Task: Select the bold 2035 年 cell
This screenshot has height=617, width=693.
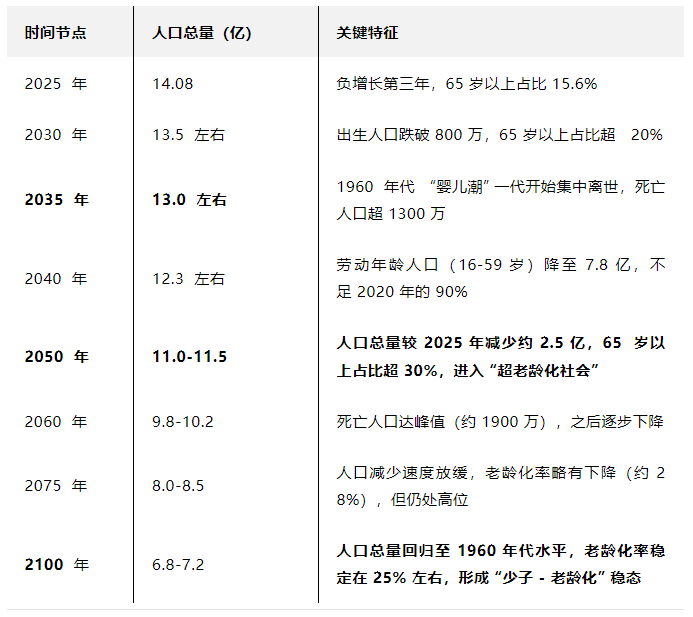Action: tap(56, 200)
